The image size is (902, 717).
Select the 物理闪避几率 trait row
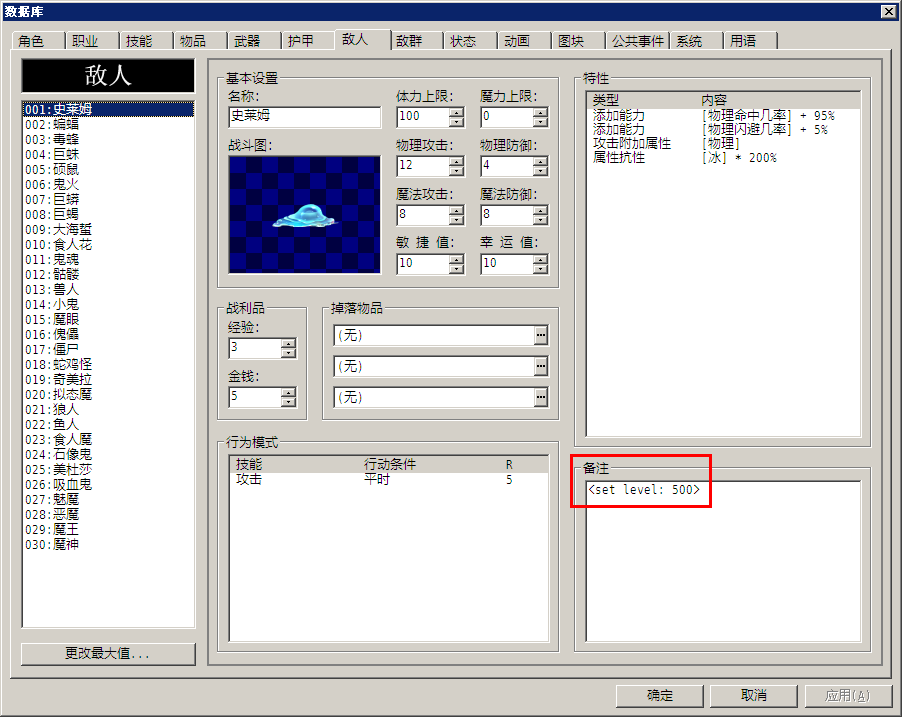coord(723,129)
